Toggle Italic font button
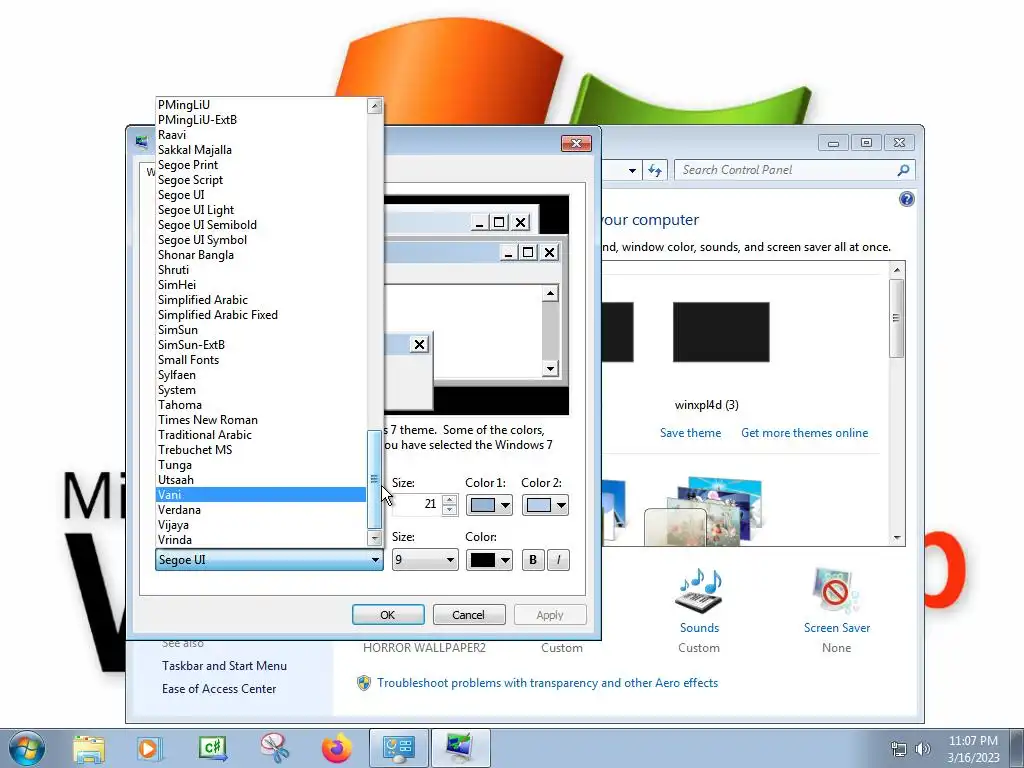Image resolution: width=1024 pixels, height=768 pixels. [558, 560]
